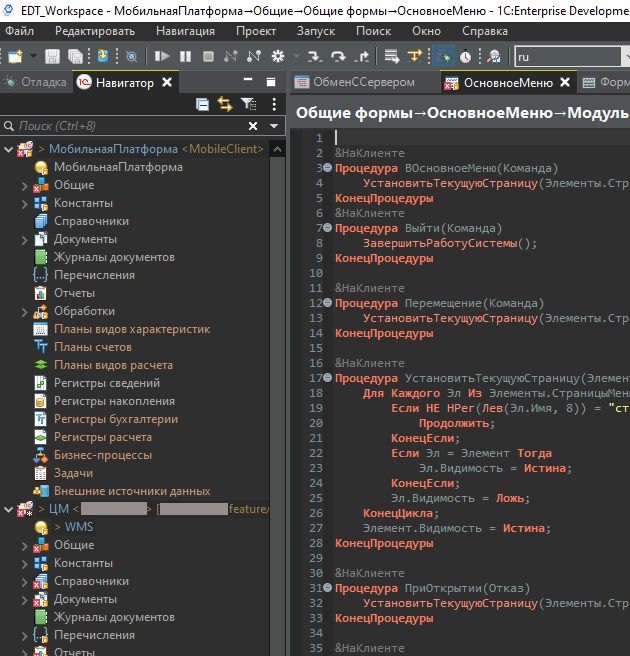Screen dimensions: 630x656
Task: Collapse the МобильнаяПлатформа project tree node
Action: click(7, 149)
